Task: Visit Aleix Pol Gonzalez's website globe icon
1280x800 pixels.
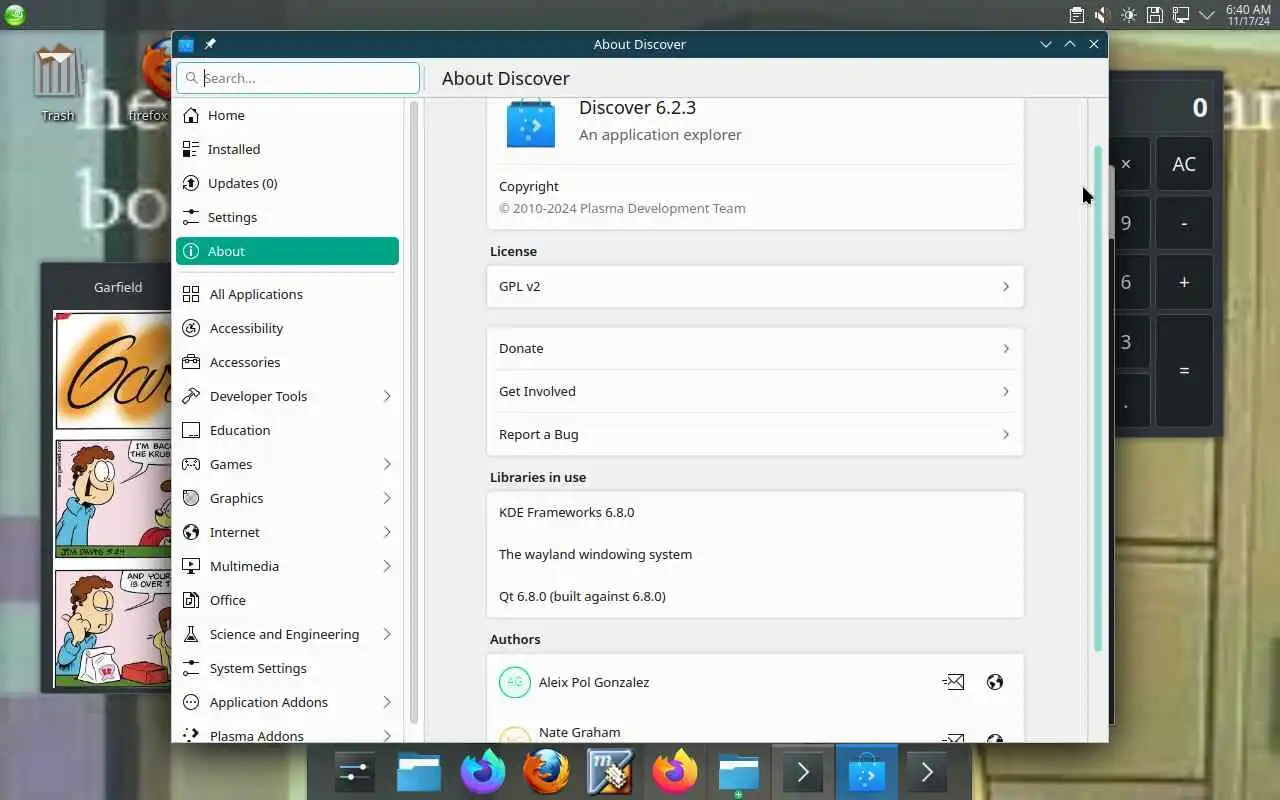Action: pos(994,682)
